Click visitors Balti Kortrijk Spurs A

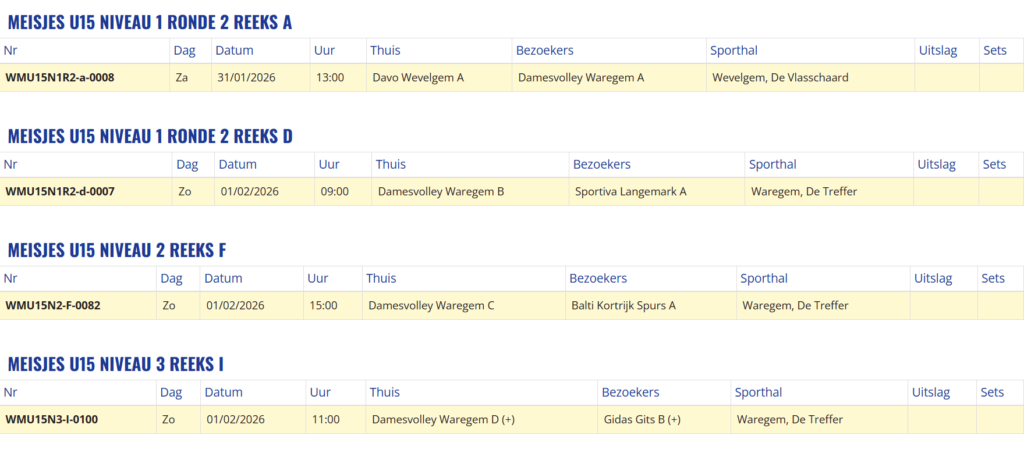click(x=623, y=305)
